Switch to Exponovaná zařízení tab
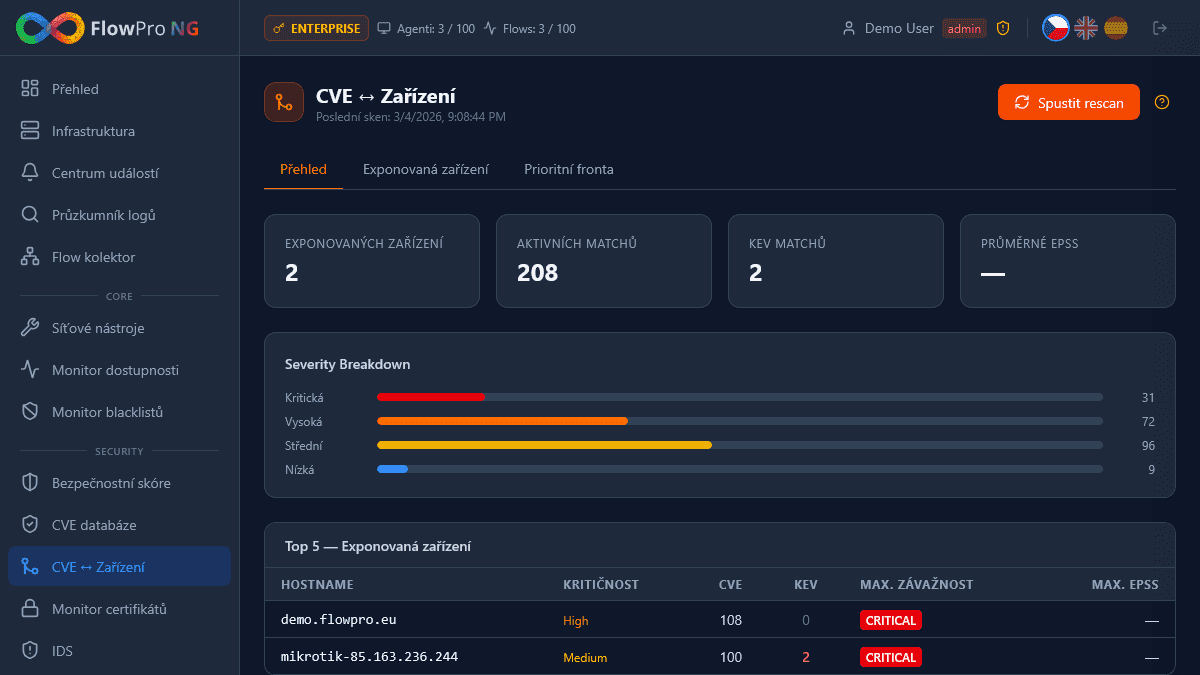The width and height of the screenshot is (1200, 675). (x=426, y=169)
